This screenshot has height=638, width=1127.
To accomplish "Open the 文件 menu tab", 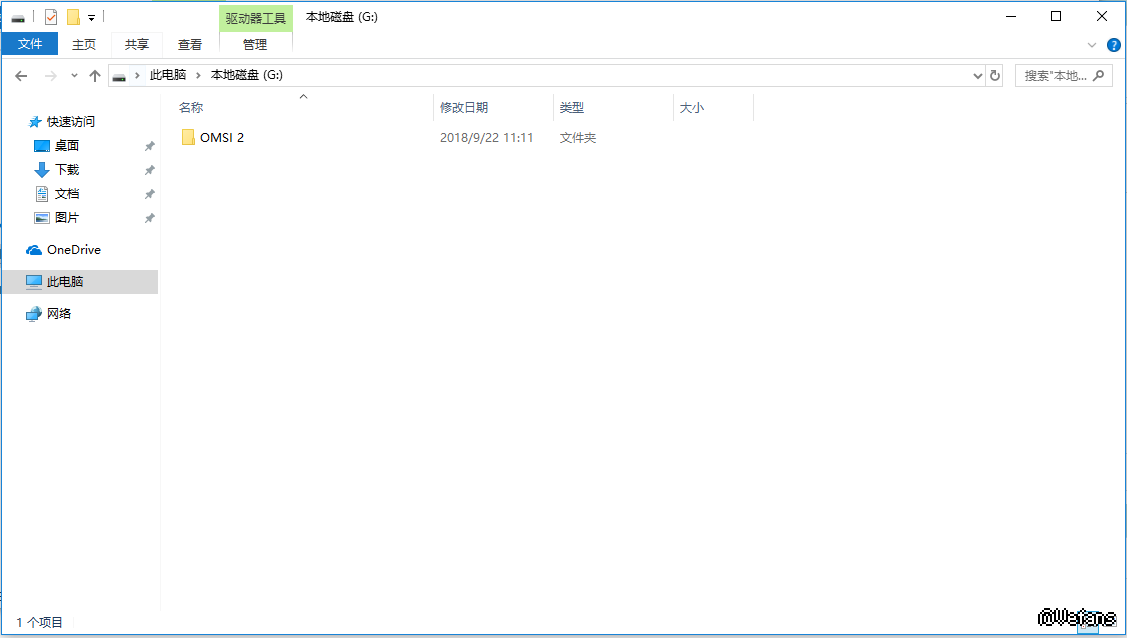I will (29, 44).
